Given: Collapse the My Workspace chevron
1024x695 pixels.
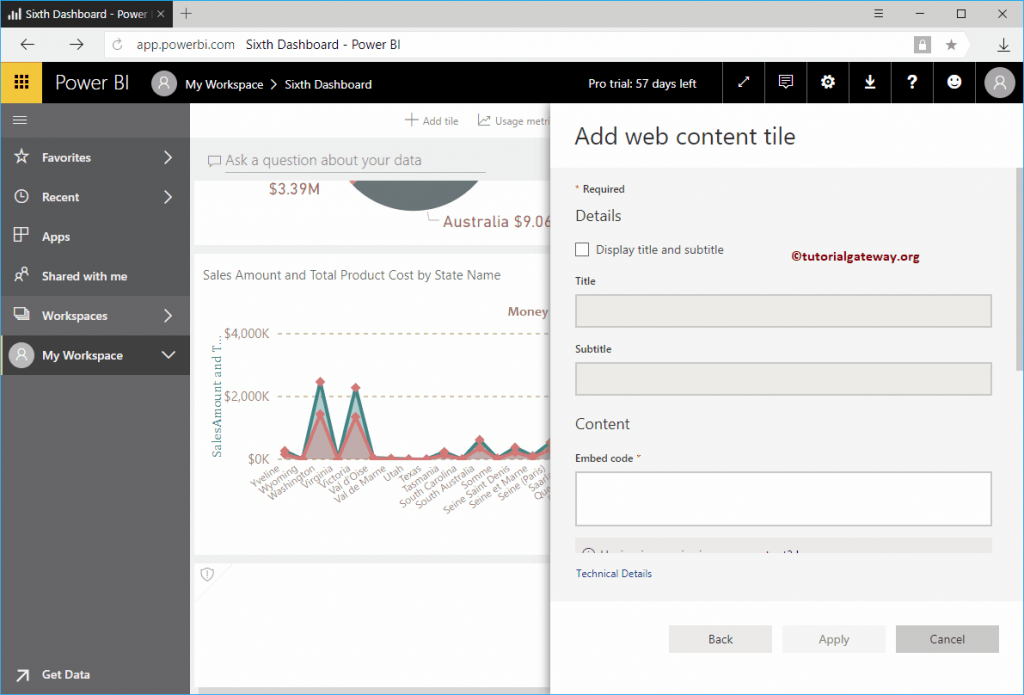Looking at the screenshot, I should click(169, 355).
